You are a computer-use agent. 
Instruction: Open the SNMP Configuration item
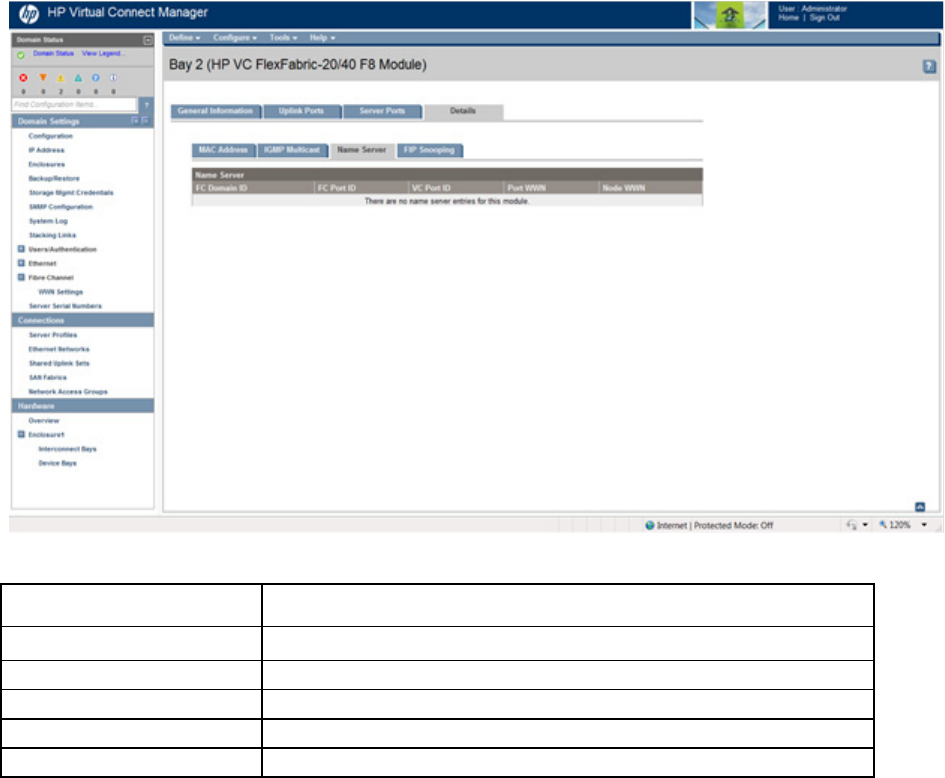[61, 207]
